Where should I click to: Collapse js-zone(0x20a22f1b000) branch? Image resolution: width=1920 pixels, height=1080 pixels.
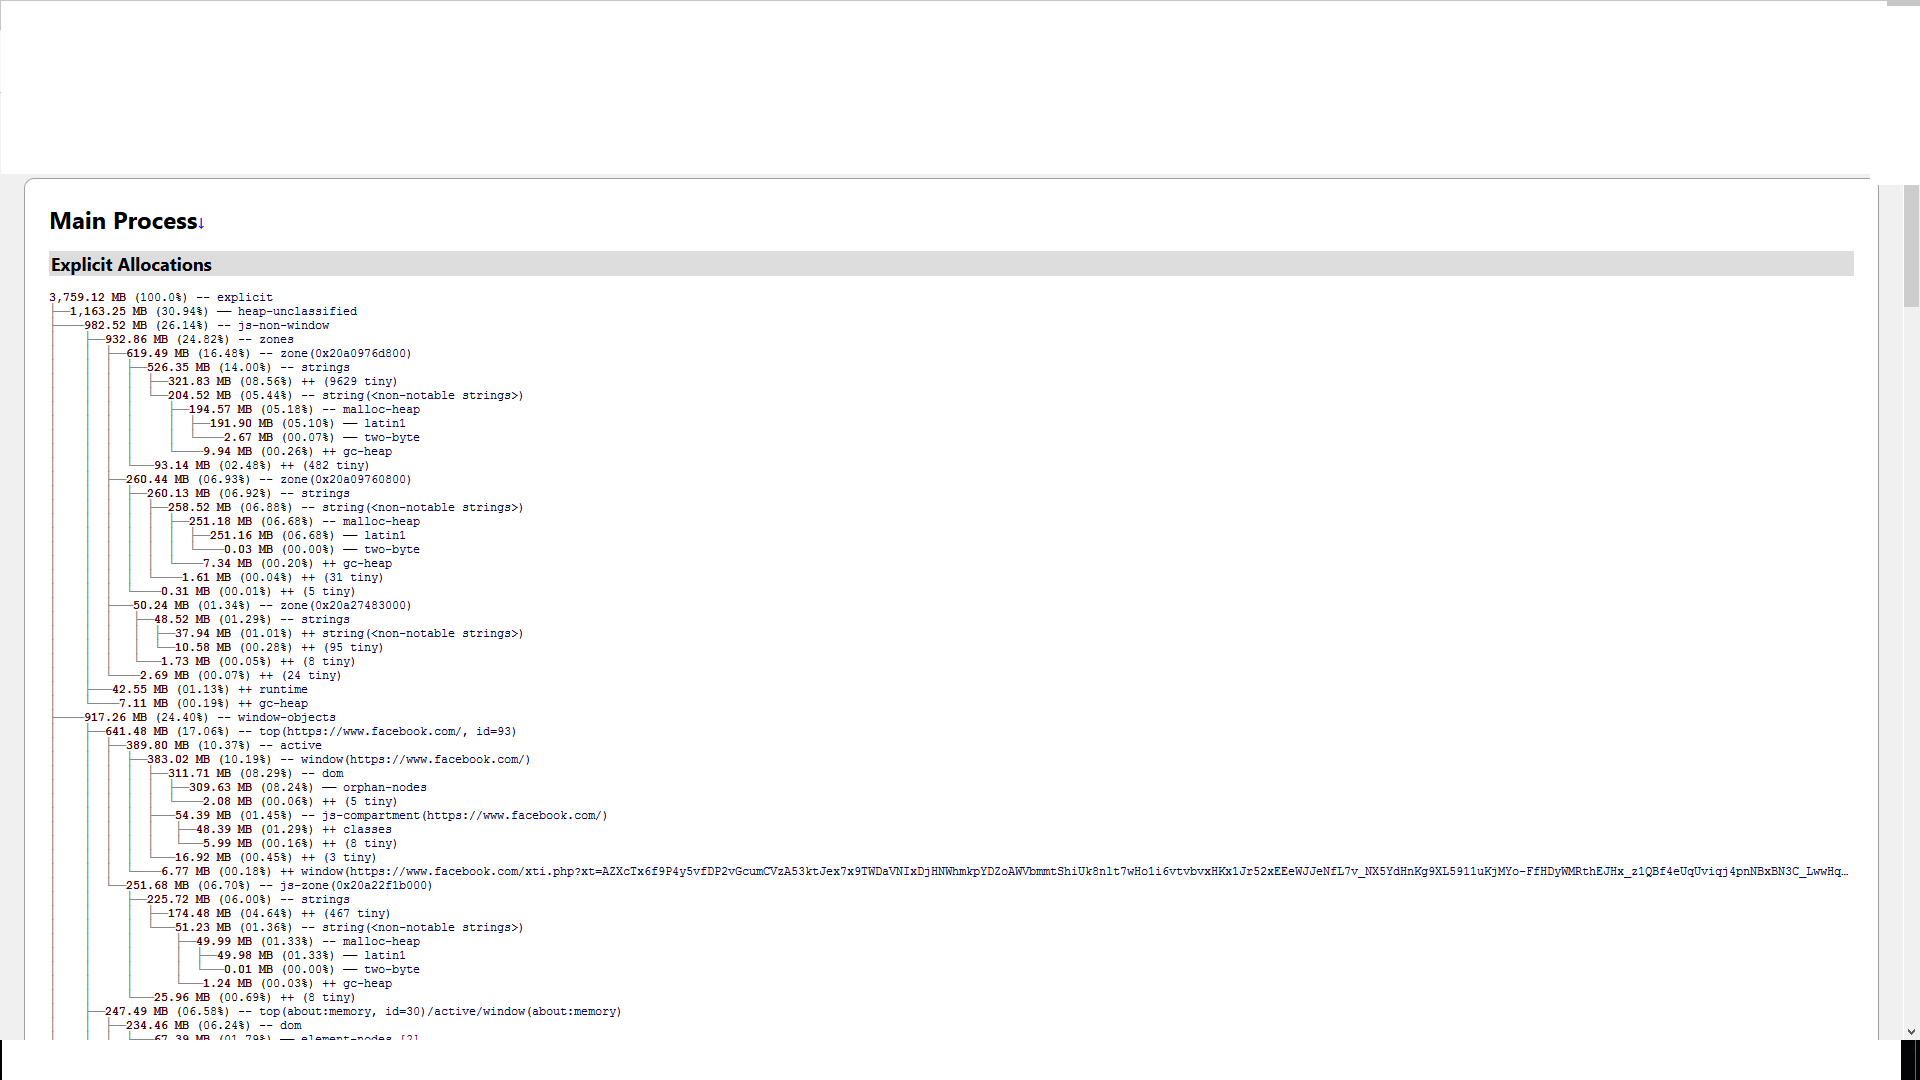355,886
